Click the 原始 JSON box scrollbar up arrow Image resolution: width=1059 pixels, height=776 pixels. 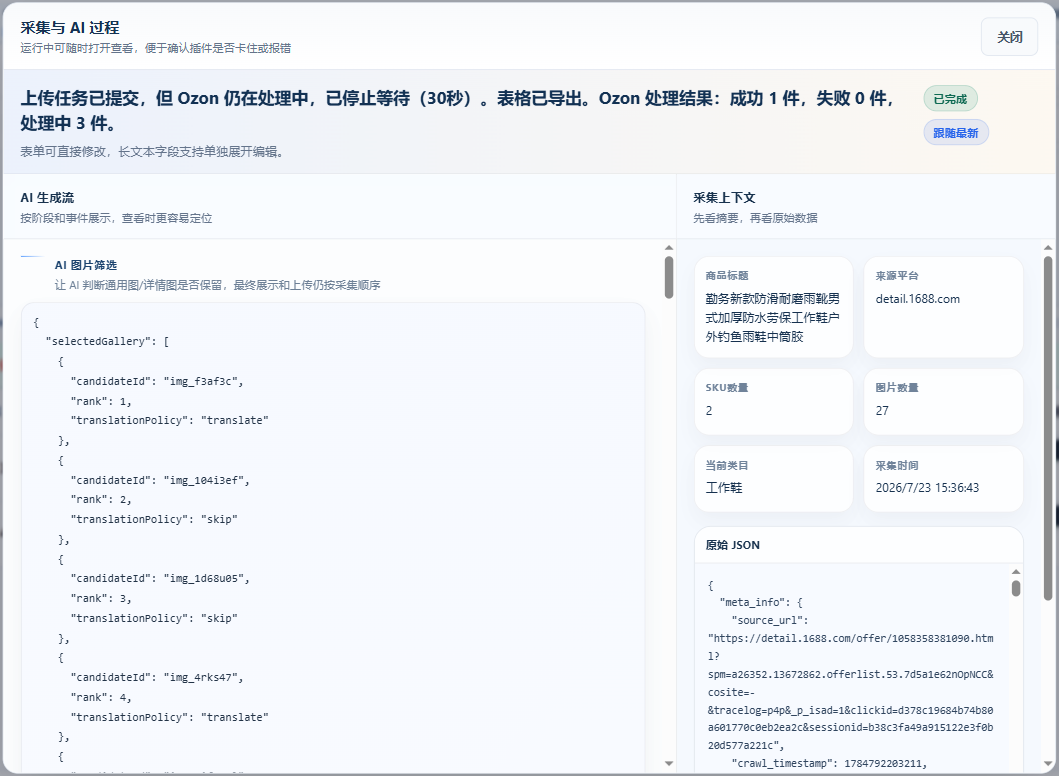[x=1016, y=572]
